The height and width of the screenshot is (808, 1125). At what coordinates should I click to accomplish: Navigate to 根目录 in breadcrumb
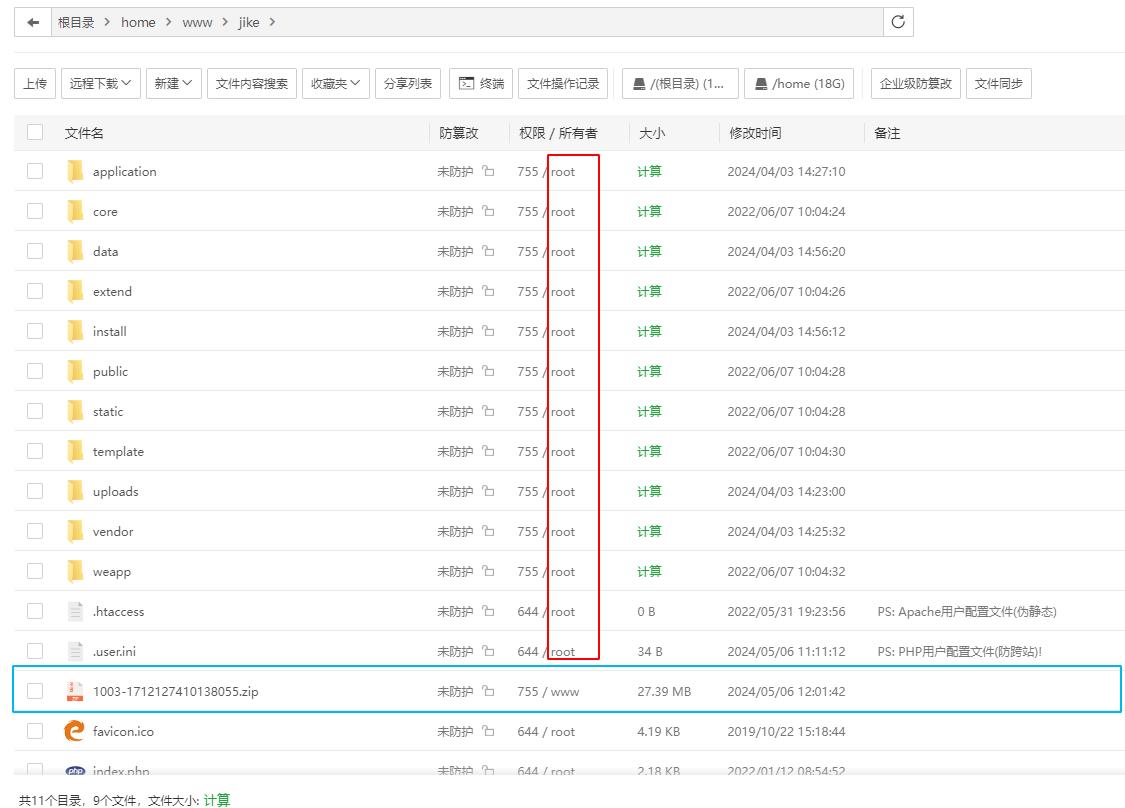coord(76,22)
